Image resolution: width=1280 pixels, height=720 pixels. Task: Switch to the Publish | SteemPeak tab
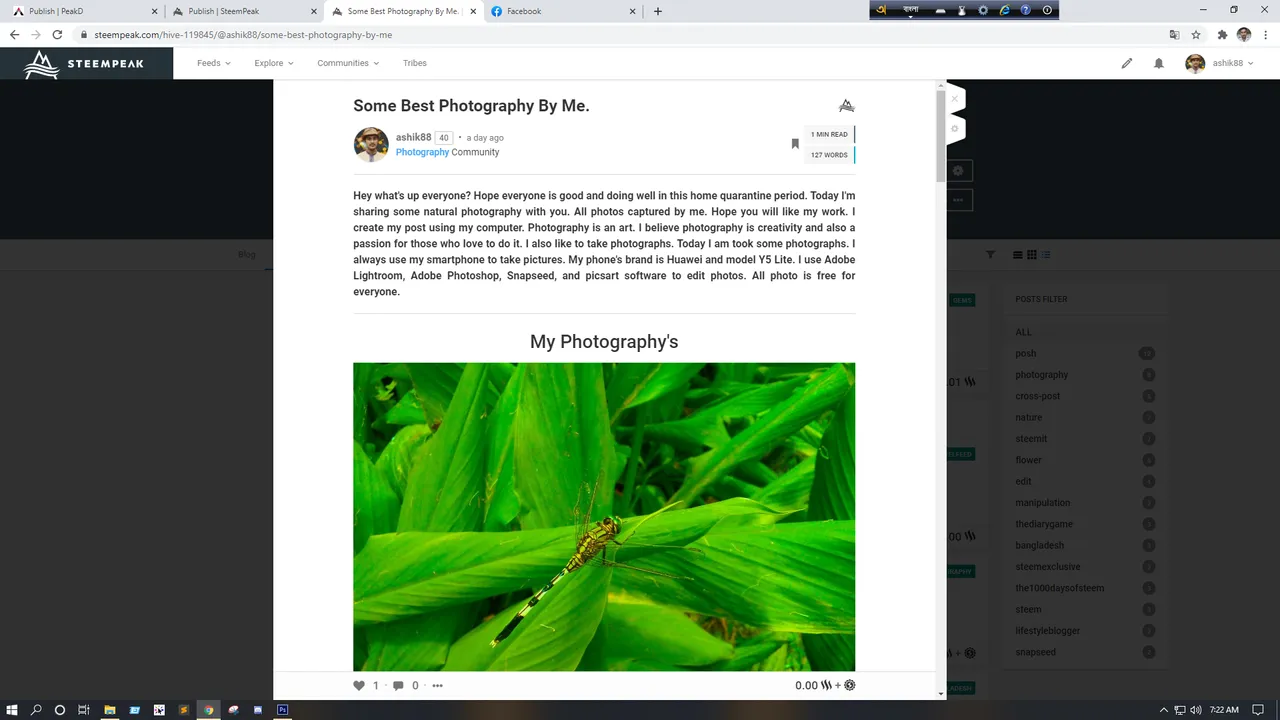(244, 11)
